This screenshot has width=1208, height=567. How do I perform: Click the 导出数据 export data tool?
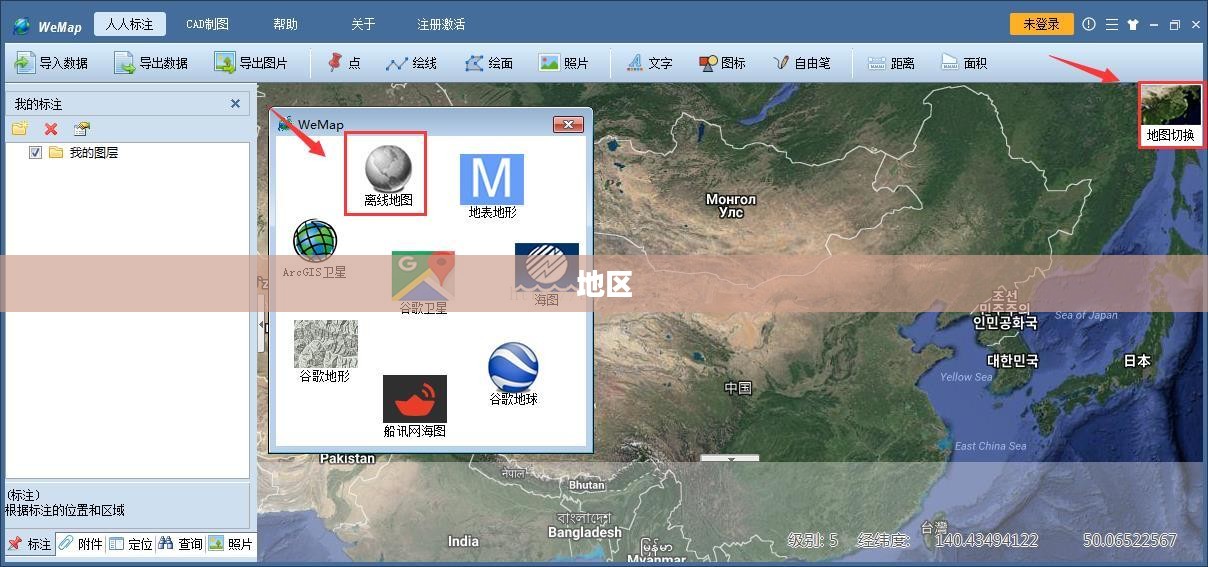pyautogui.click(x=151, y=63)
